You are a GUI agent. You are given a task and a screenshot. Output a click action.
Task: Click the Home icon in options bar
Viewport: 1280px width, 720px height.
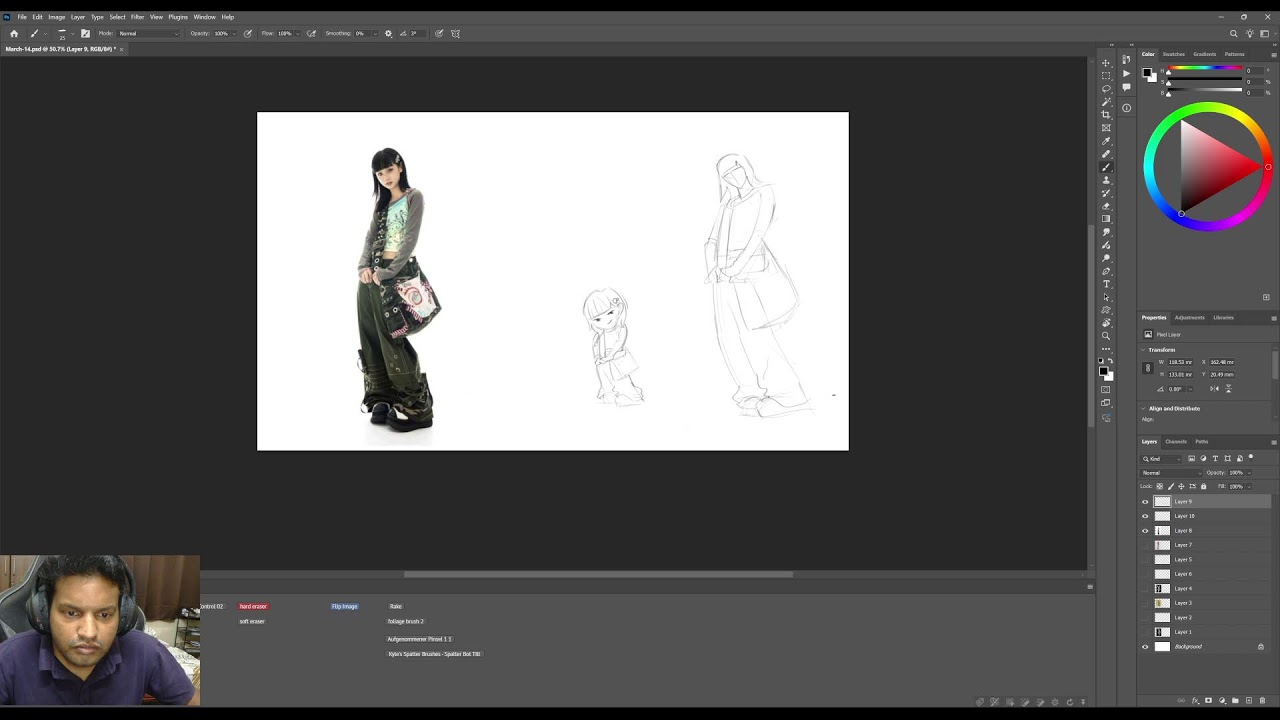14,33
